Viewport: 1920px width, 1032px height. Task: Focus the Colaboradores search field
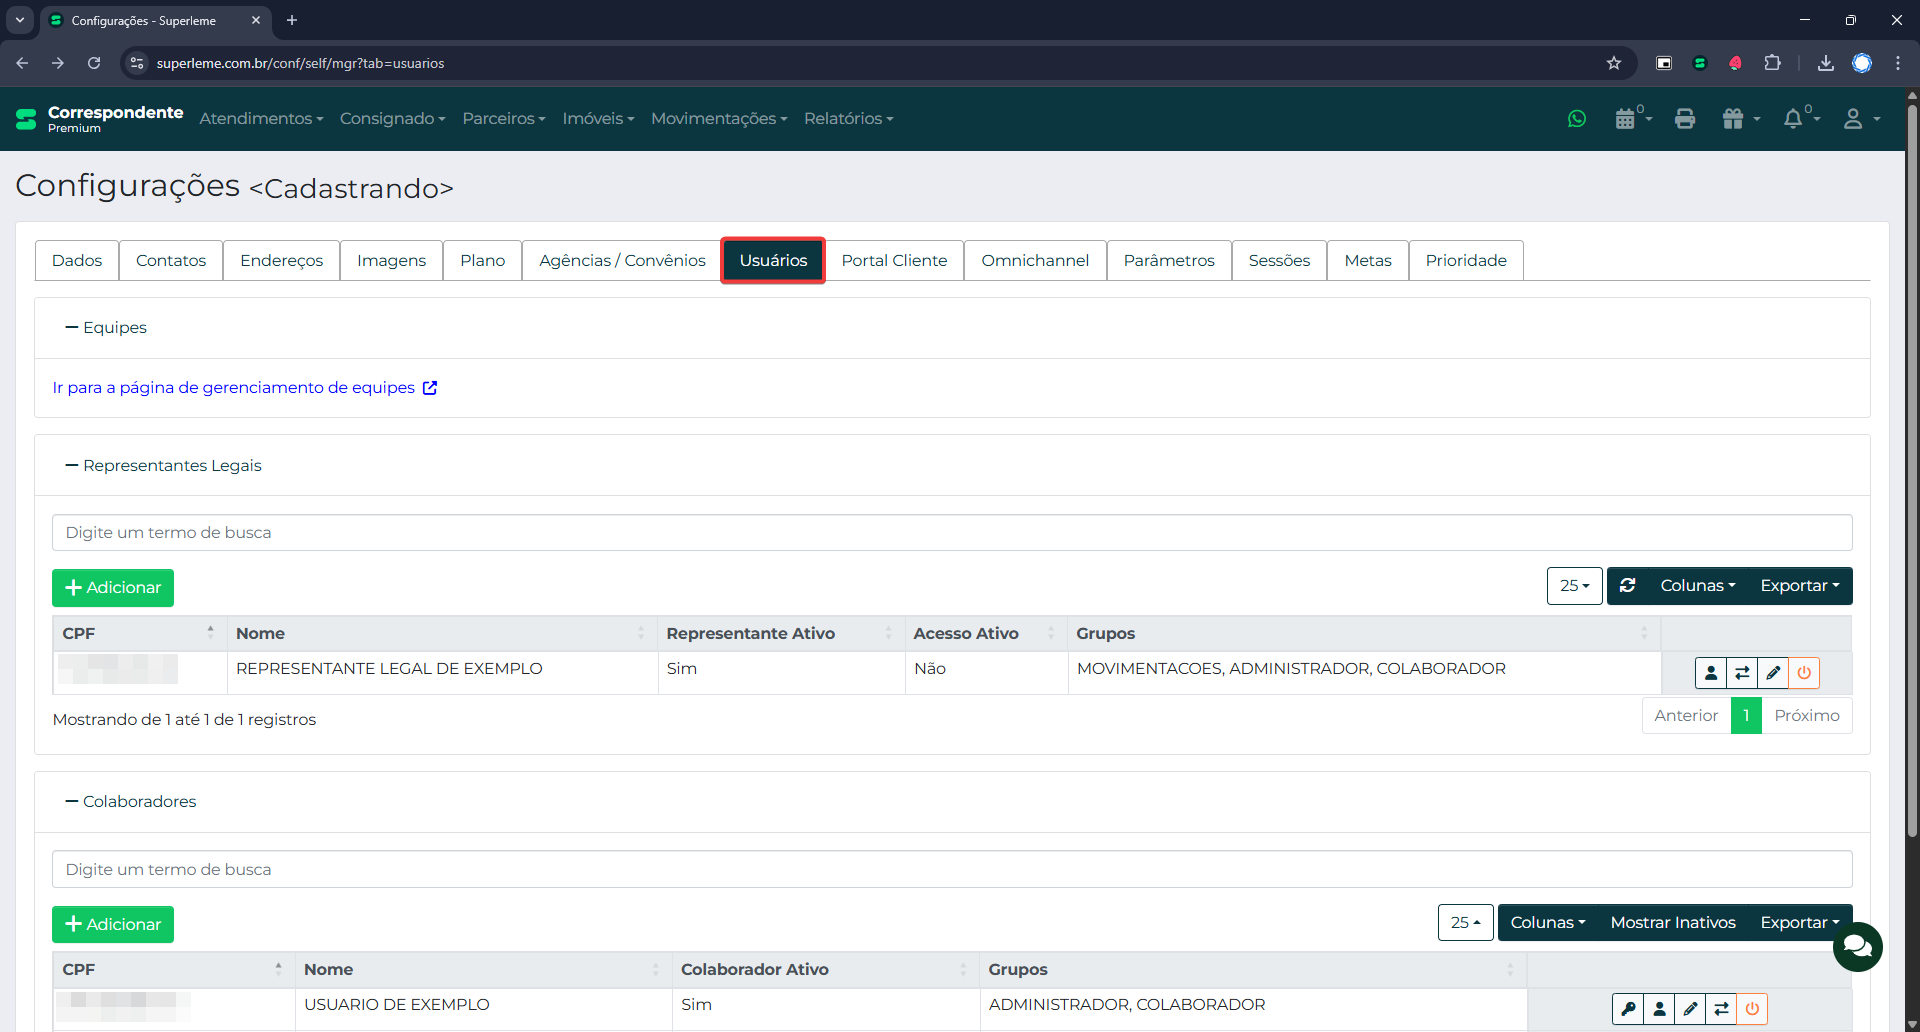[951, 870]
